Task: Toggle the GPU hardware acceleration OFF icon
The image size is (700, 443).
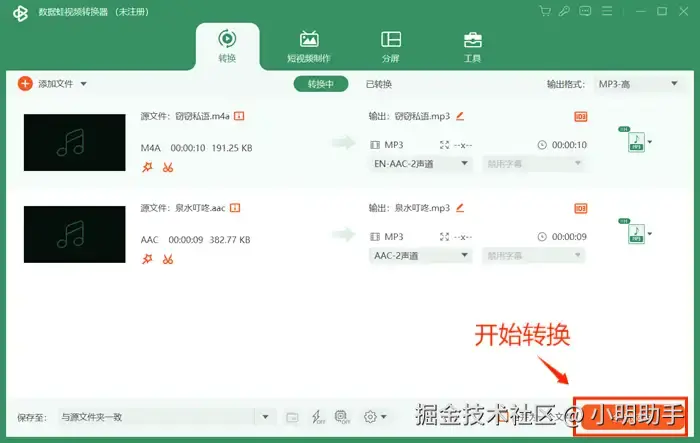Action: point(342,417)
